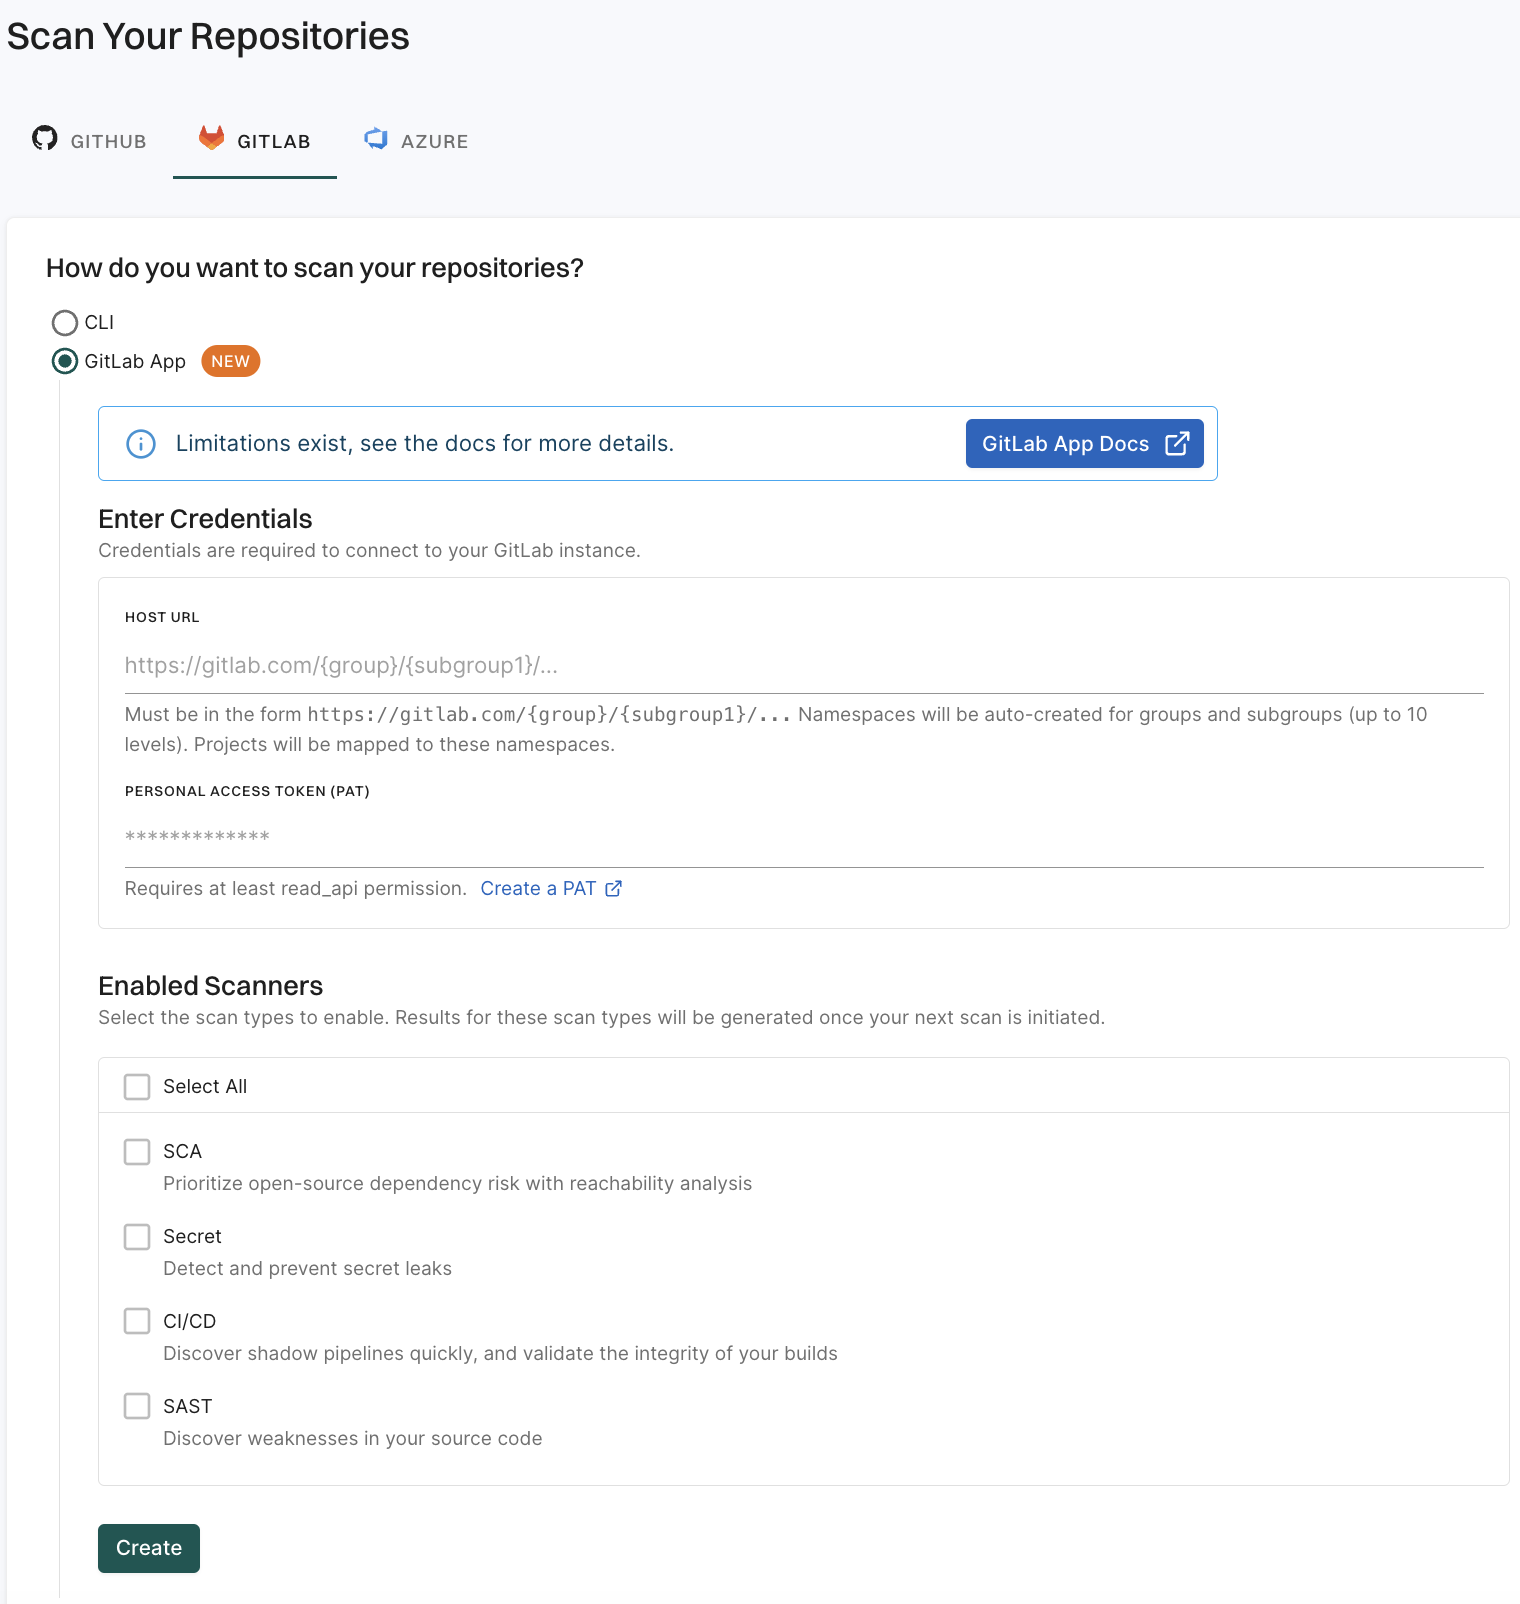The width and height of the screenshot is (1520, 1604).
Task: Click the 'HOST URL' field label
Action: click(x=162, y=617)
